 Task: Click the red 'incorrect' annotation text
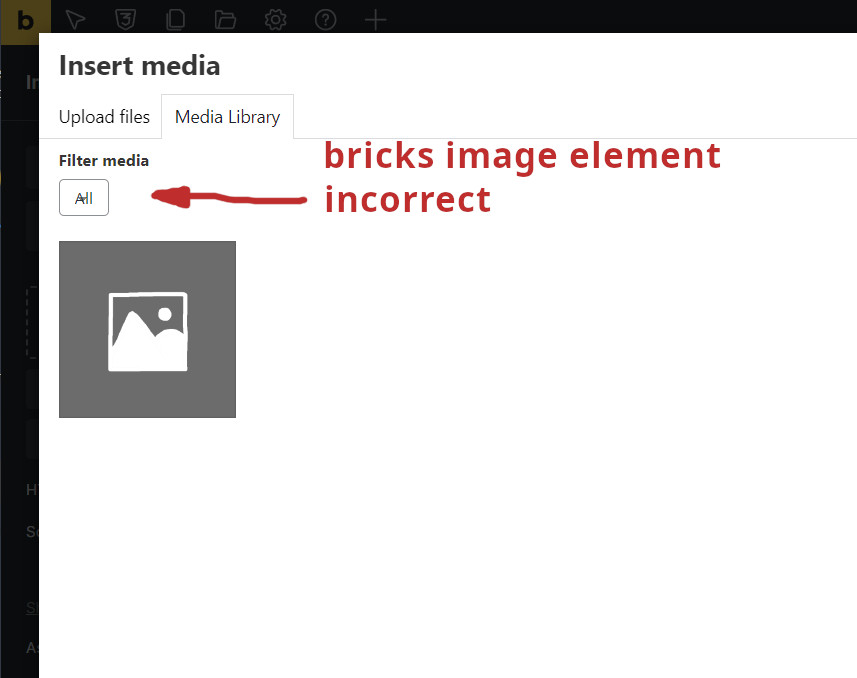[x=408, y=200]
